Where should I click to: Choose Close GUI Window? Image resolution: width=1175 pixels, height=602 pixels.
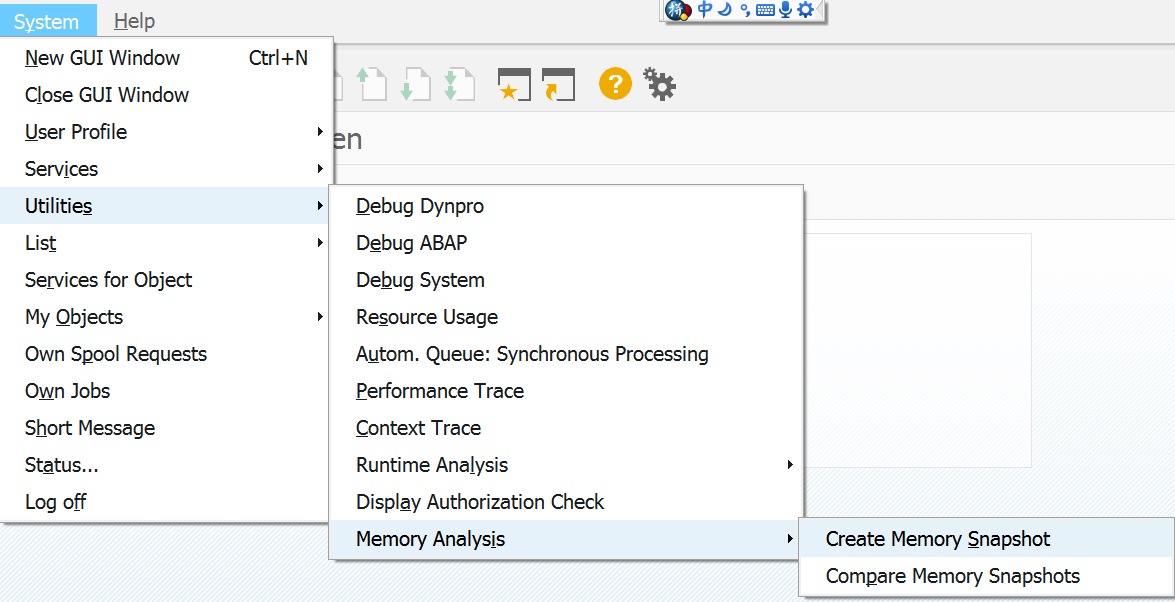click(x=166, y=94)
